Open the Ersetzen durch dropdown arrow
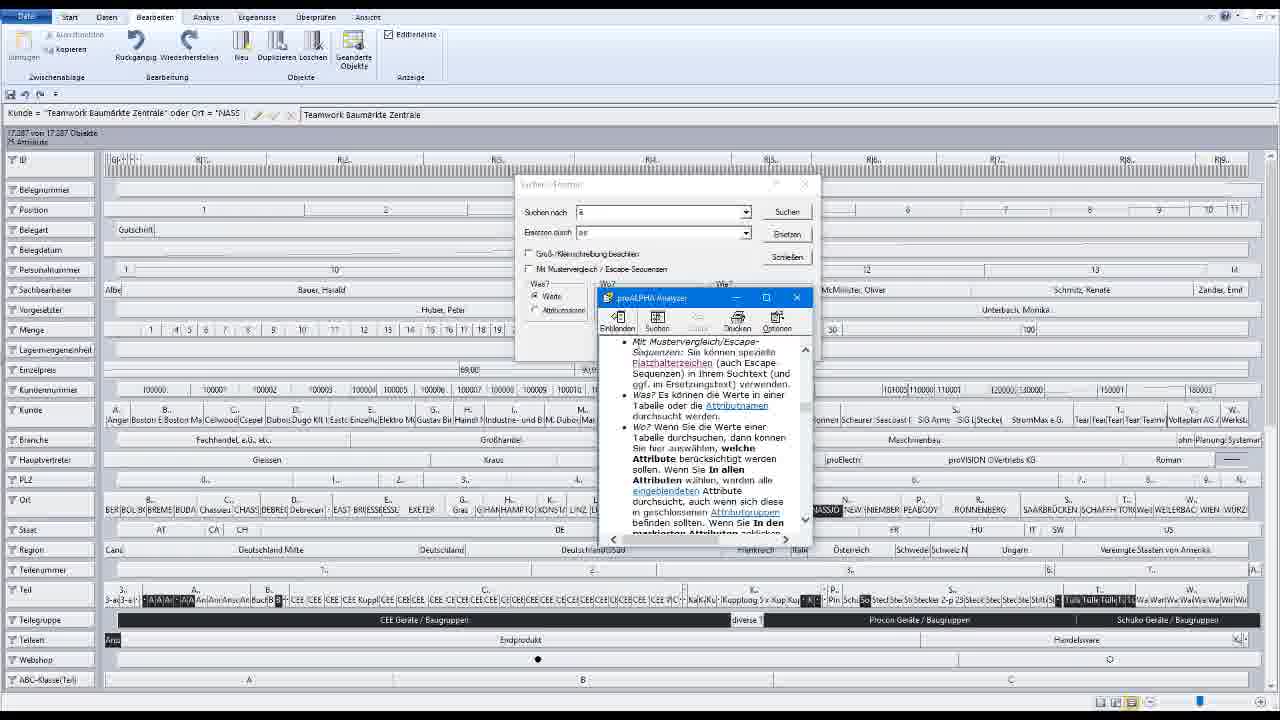This screenshot has width=1280, height=720. coord(745,233)
